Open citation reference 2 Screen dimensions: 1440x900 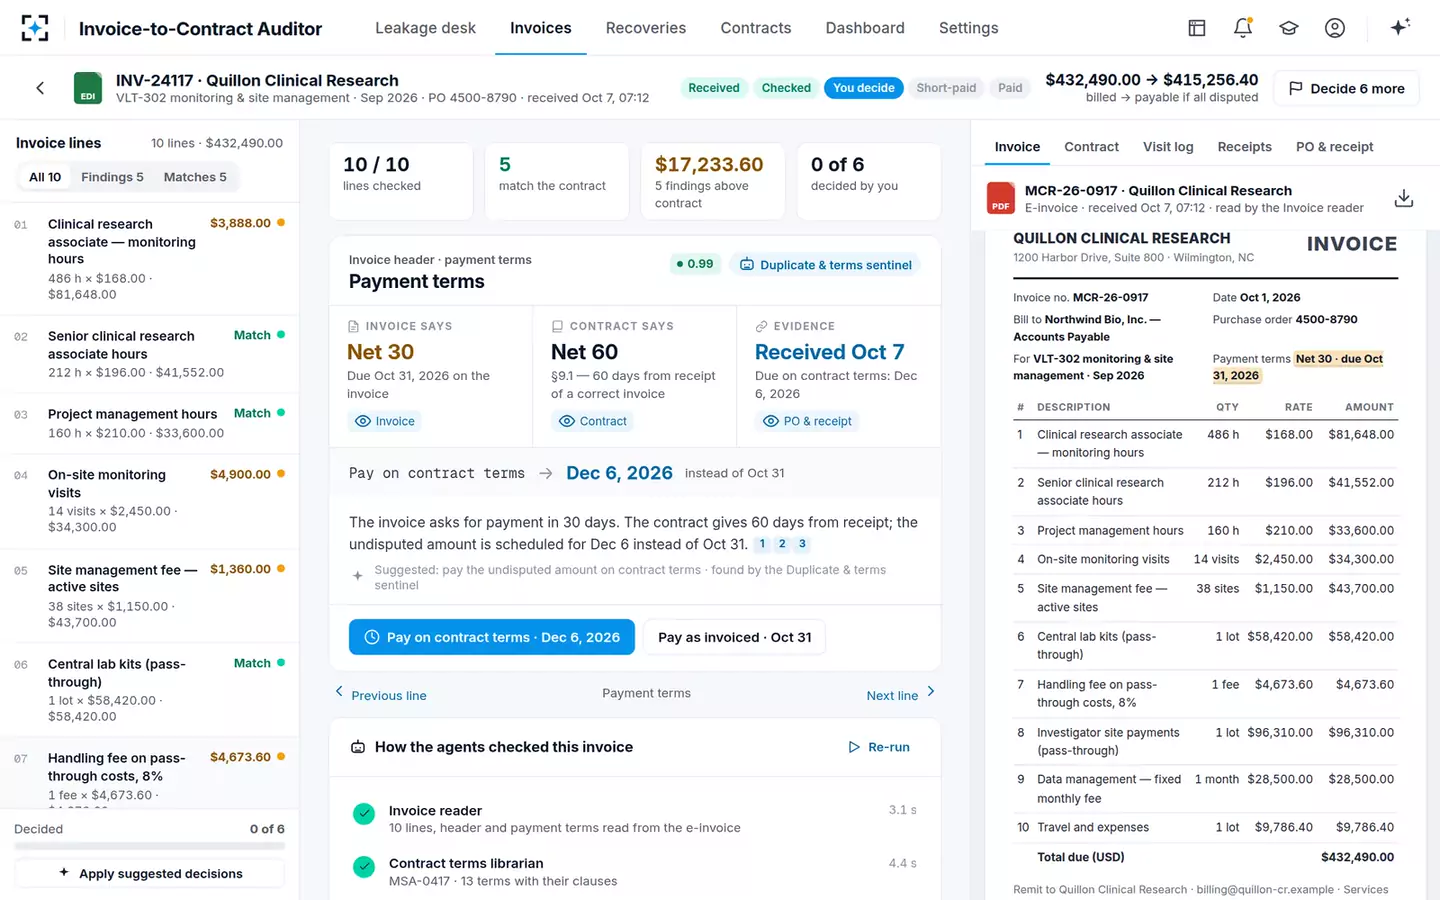point(782,544)
